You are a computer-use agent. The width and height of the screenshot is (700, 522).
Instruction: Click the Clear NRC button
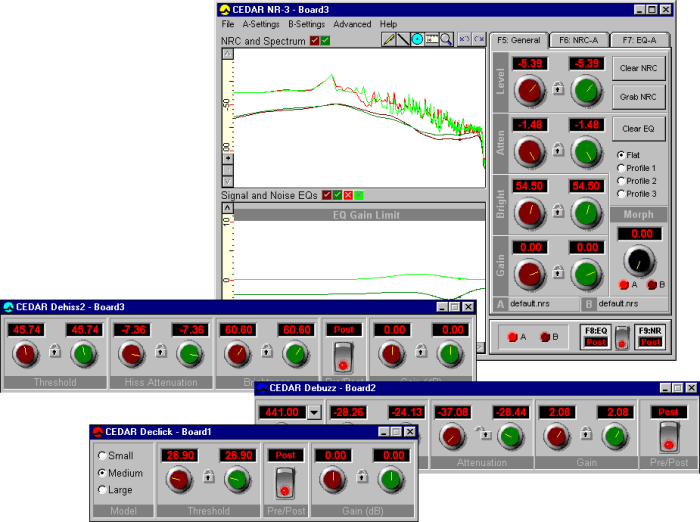coord(638,68)
